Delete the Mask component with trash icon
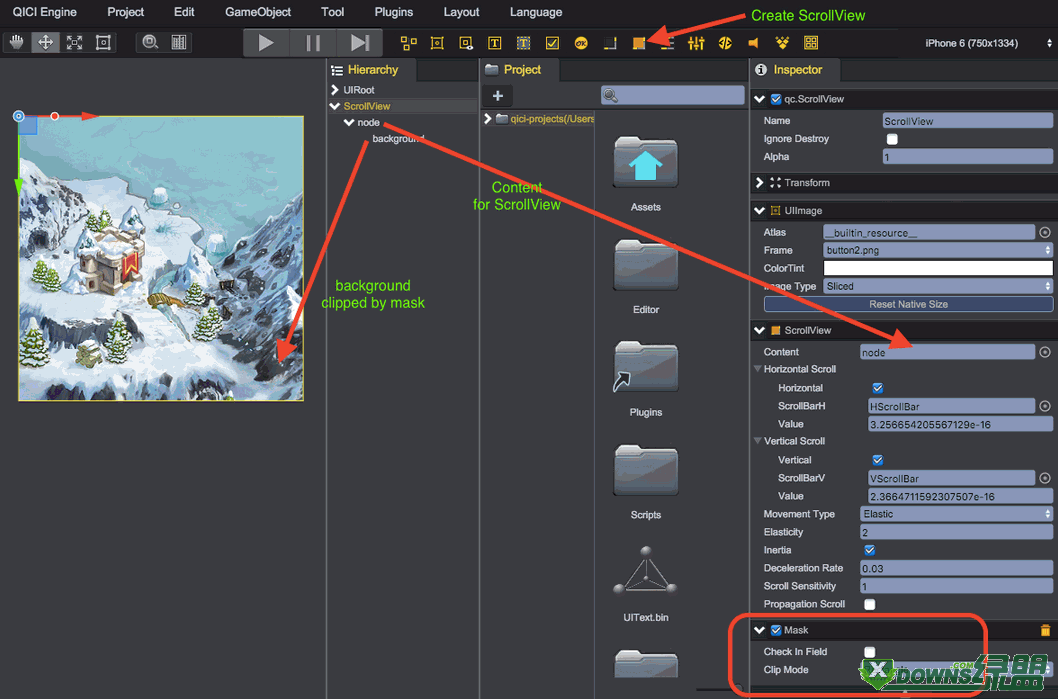The width and height of the screenshot is (1058, 699). coord(1045,630)
